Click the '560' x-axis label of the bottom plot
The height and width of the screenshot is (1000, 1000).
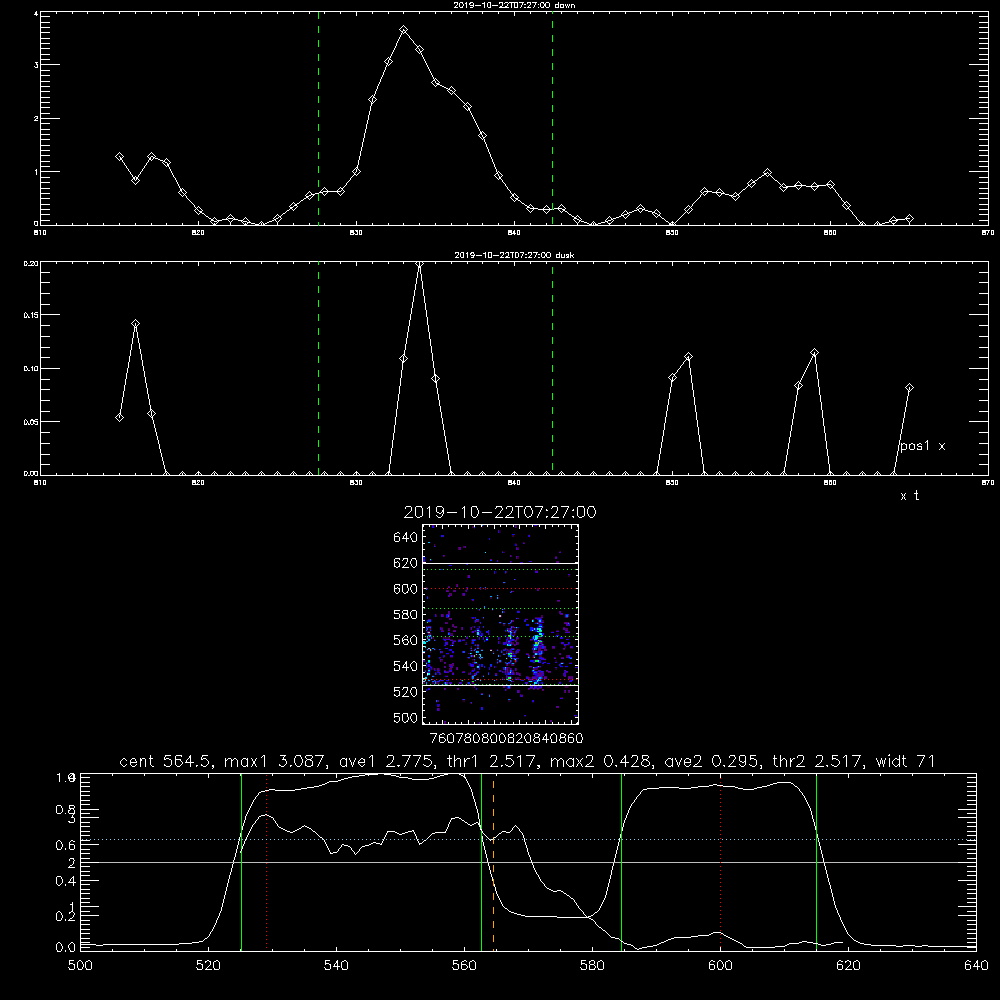pyautogui.click(x=464, y=966)
